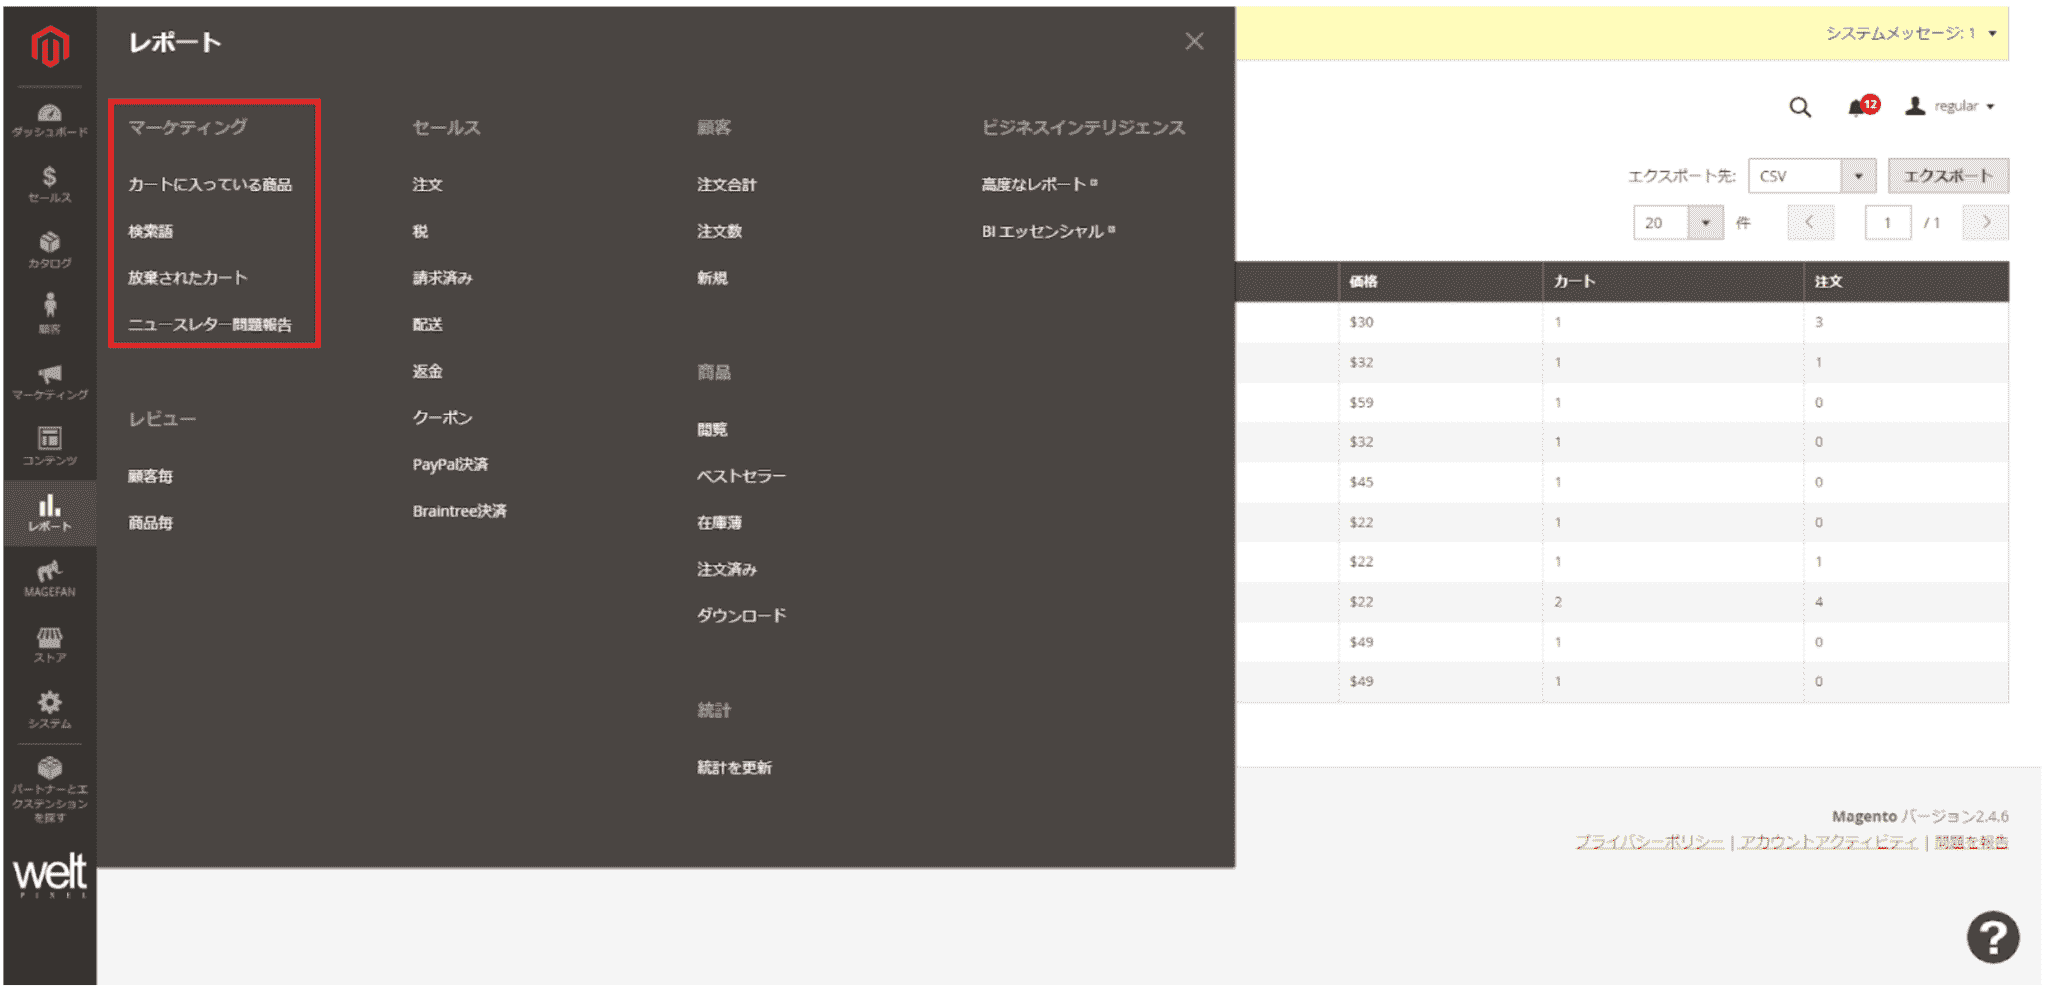Image resolution: width=2048 pixels, height=997 pixels.
Task: Open the プライバシーポリシー link
Action: (x=1649, y=843)
